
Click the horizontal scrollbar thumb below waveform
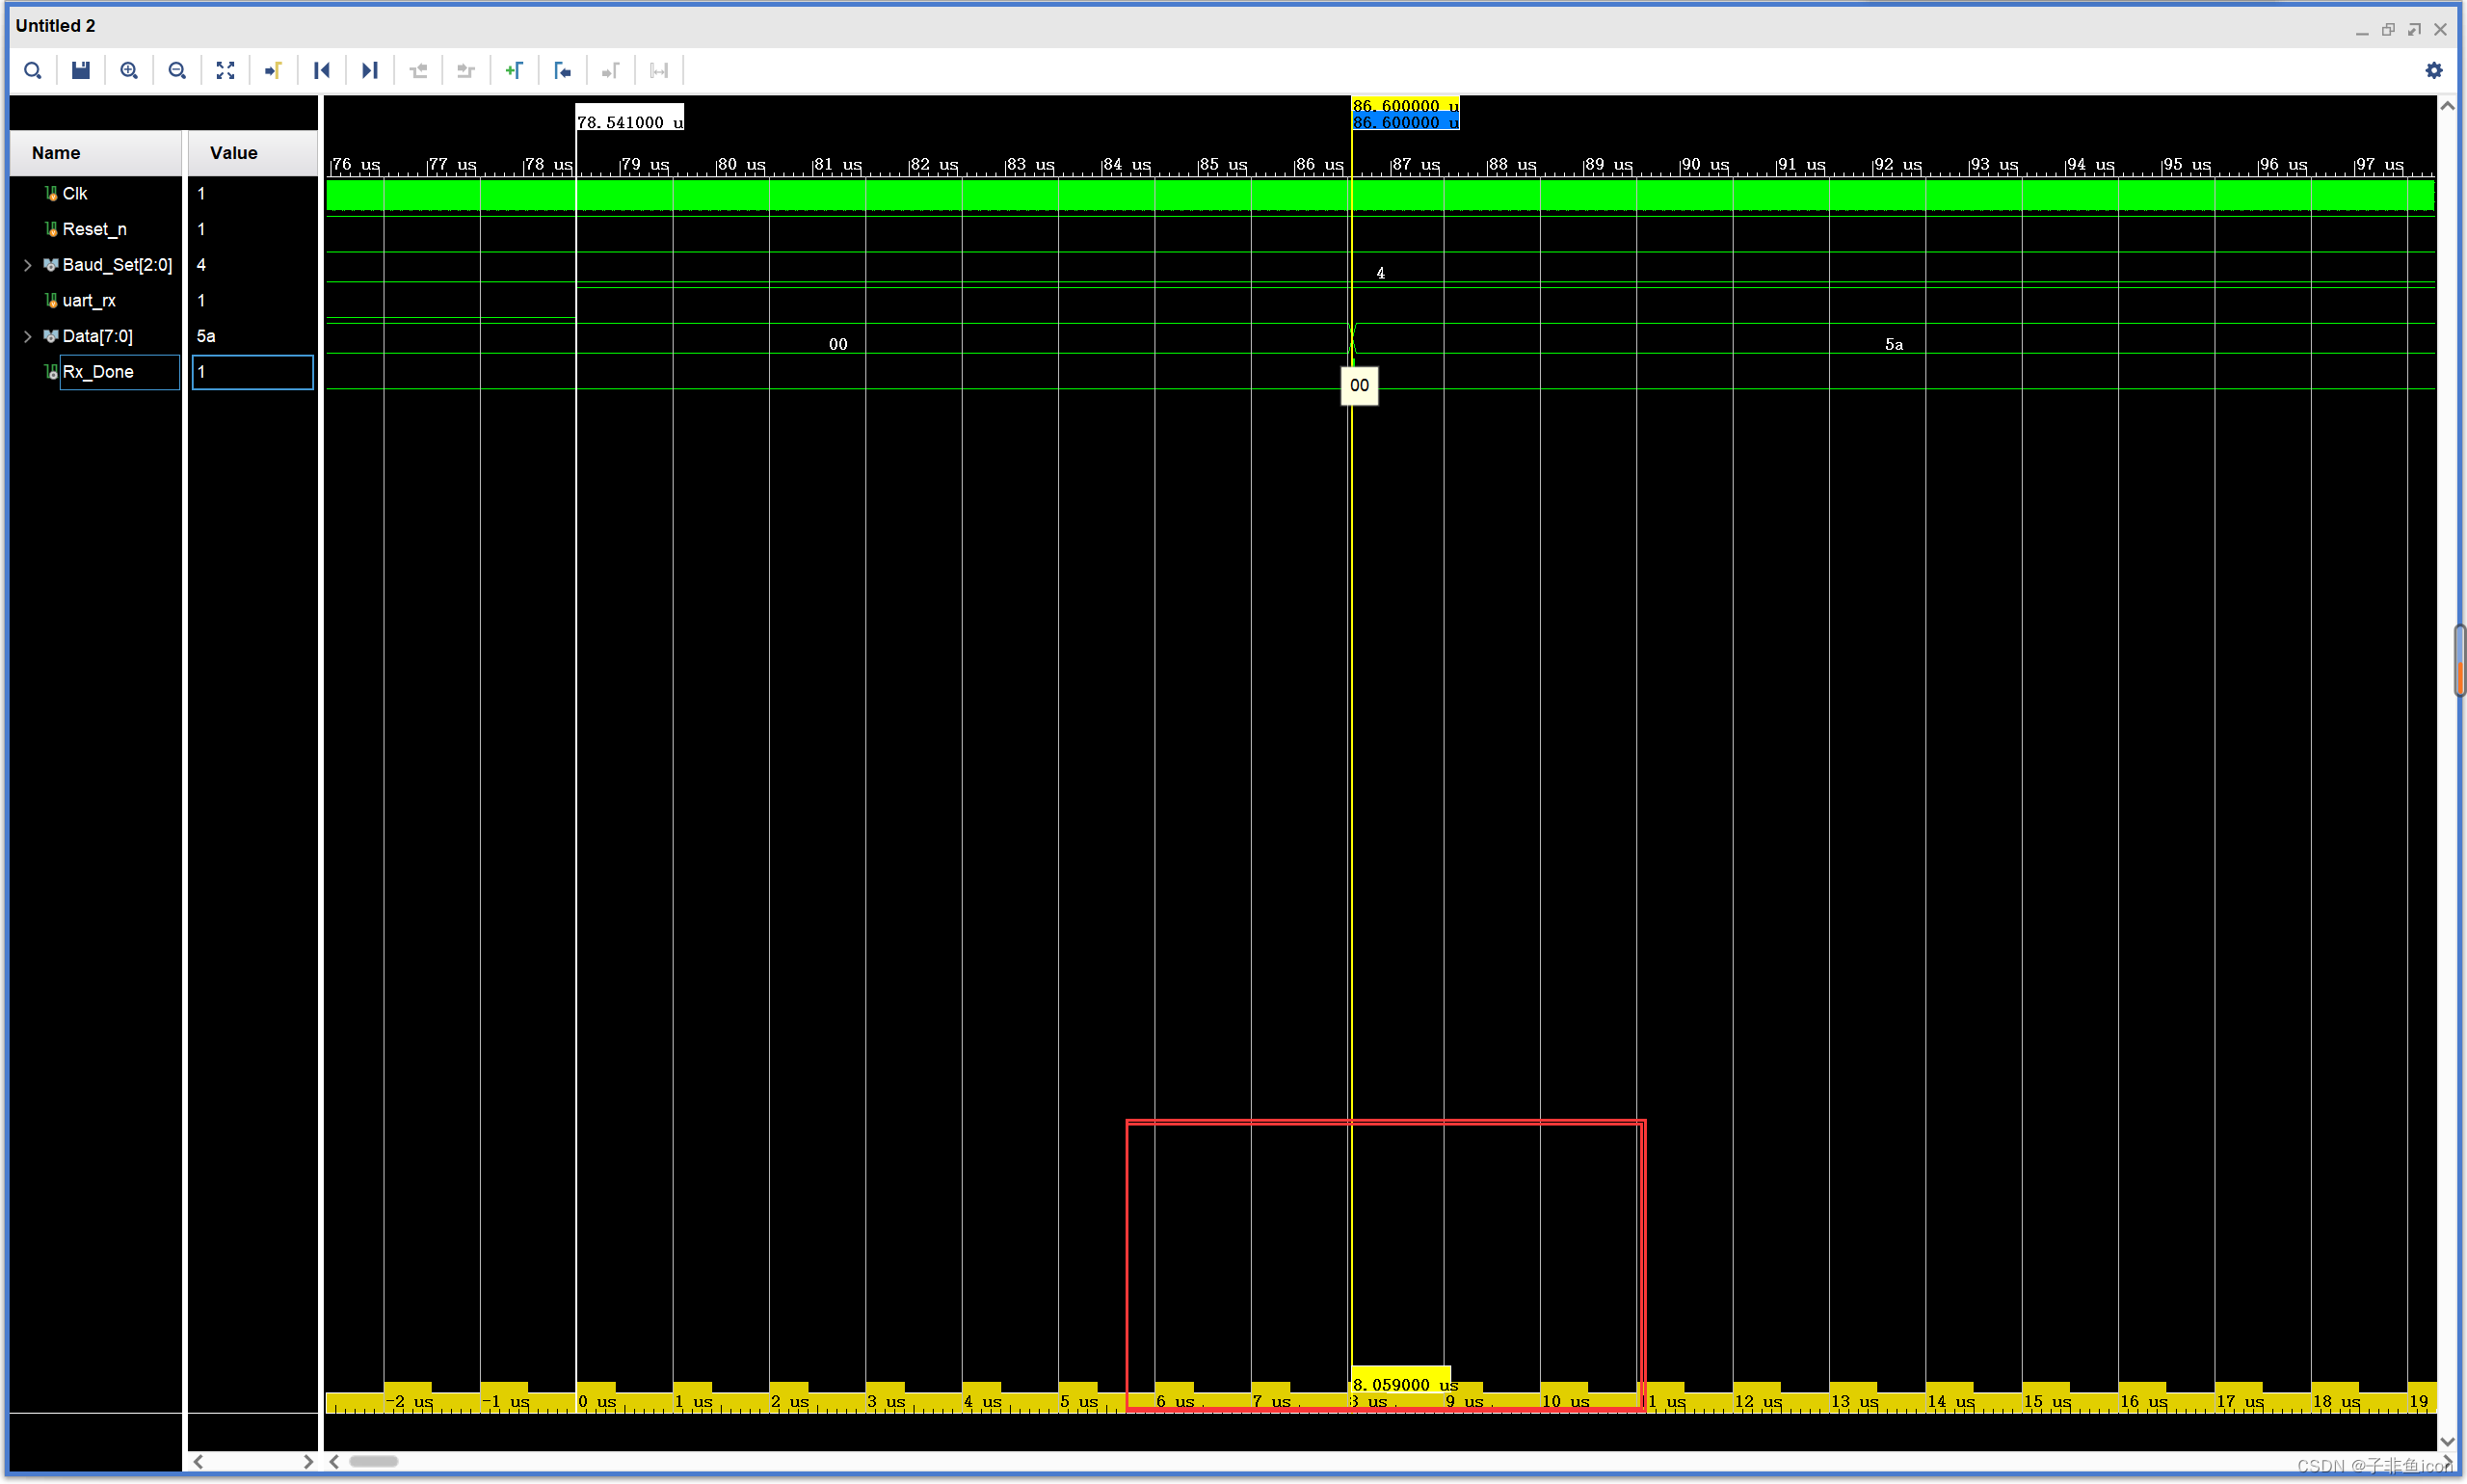[373, 1461]
